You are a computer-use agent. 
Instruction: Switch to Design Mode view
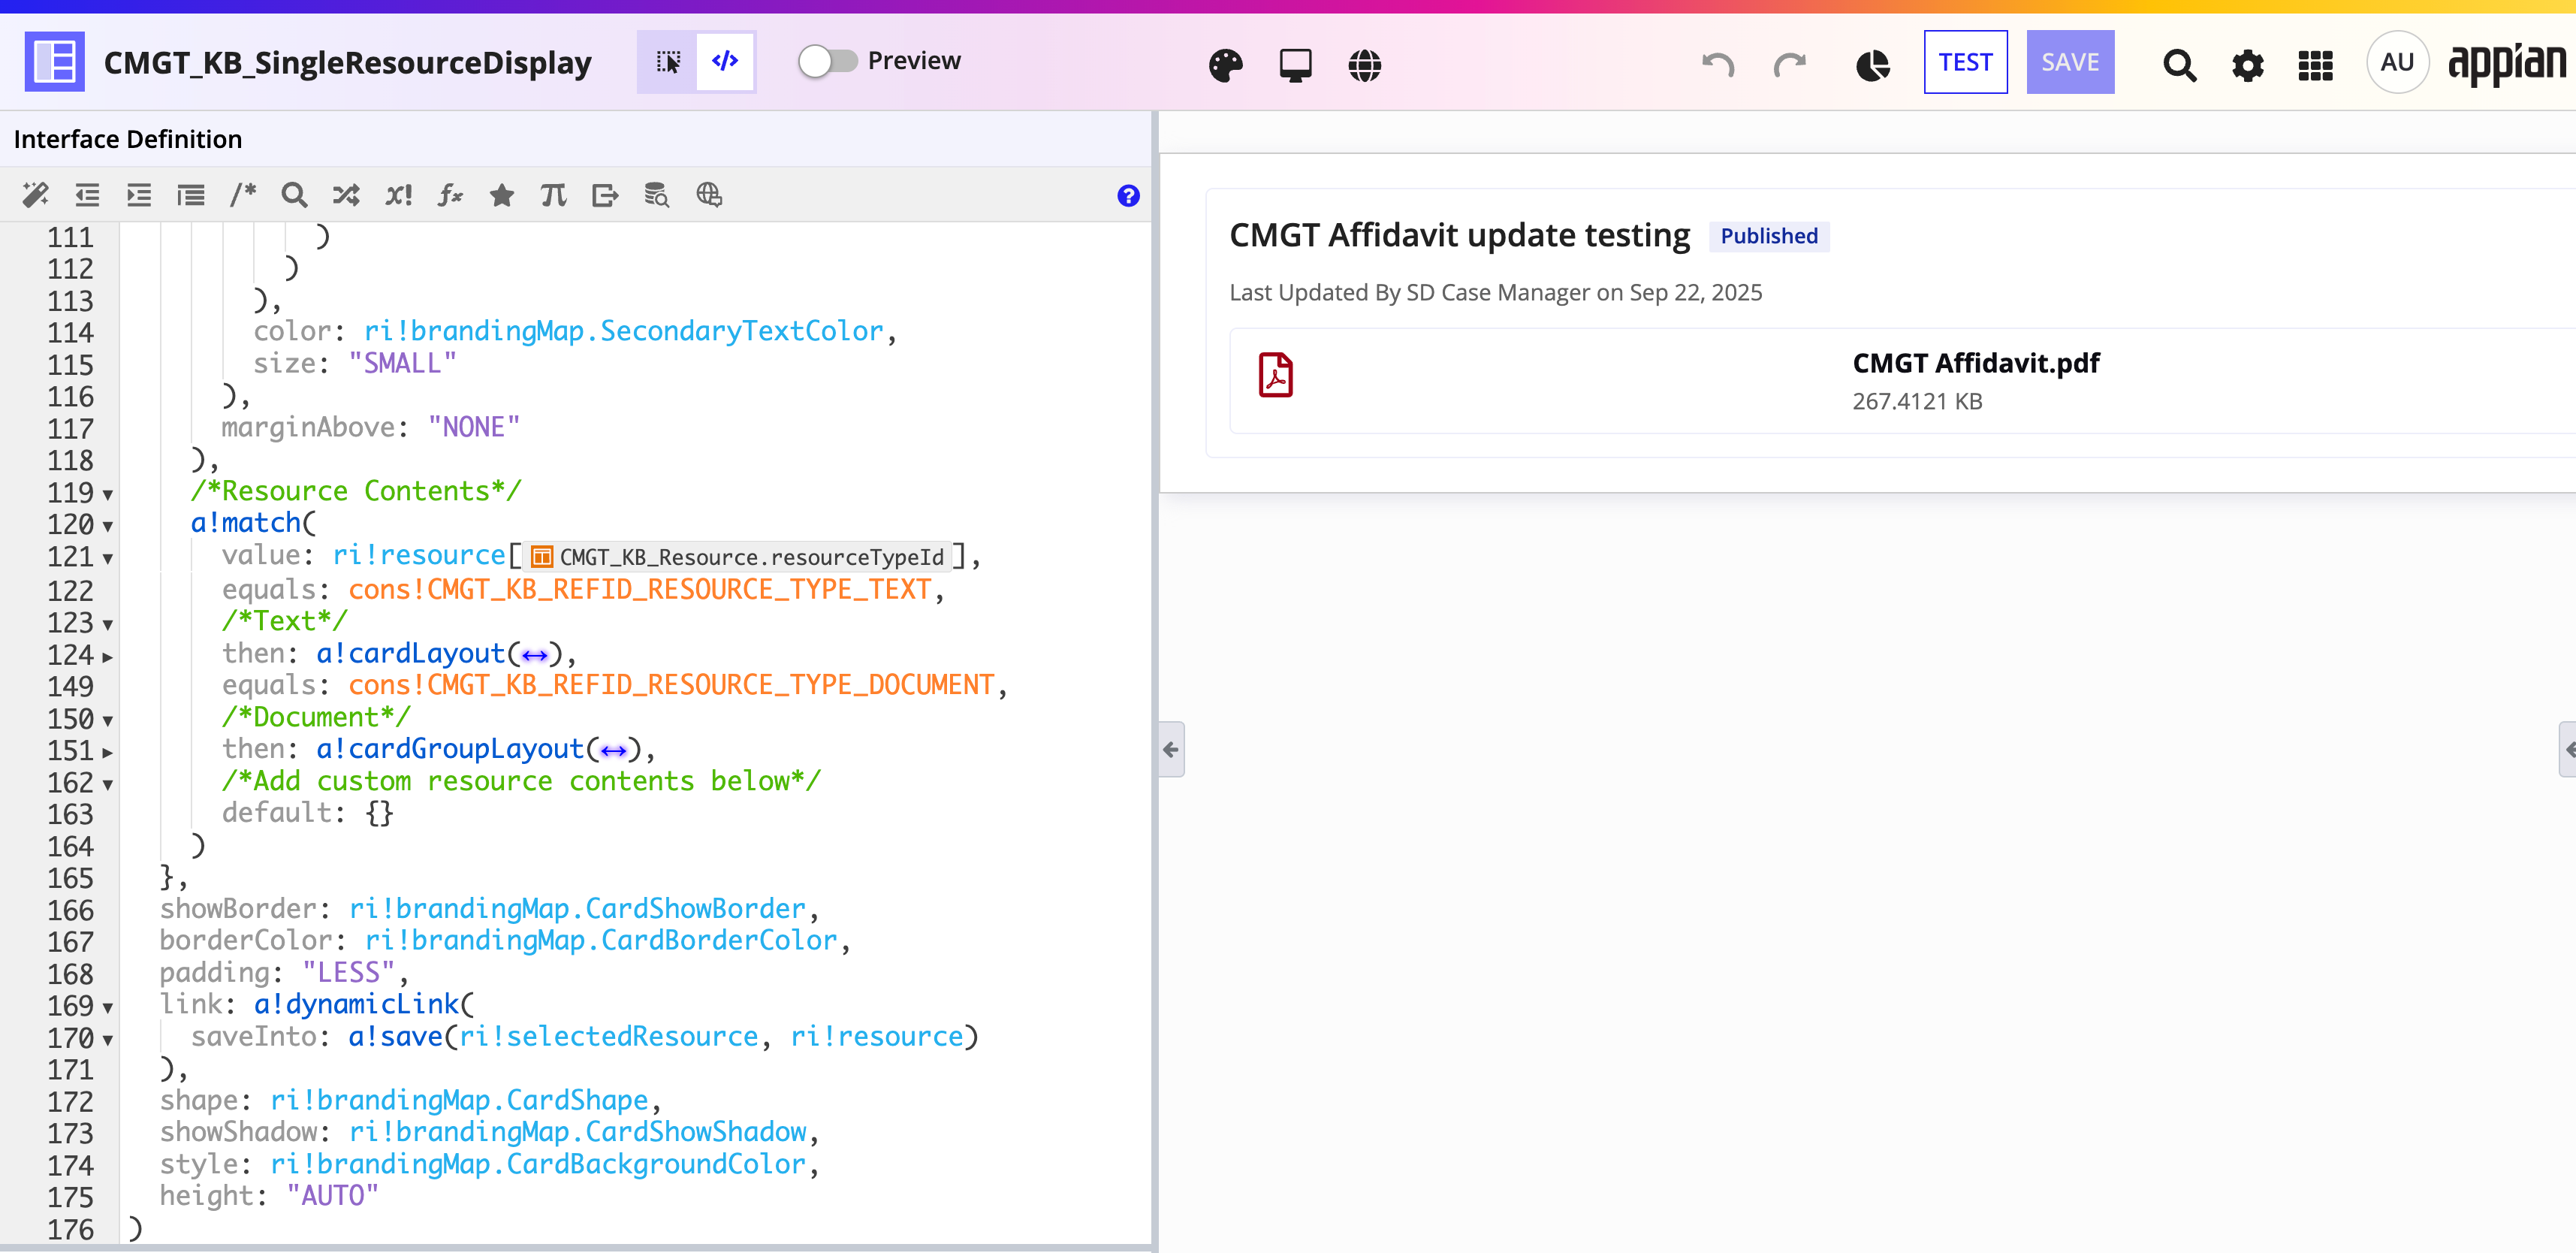[668, 62]
